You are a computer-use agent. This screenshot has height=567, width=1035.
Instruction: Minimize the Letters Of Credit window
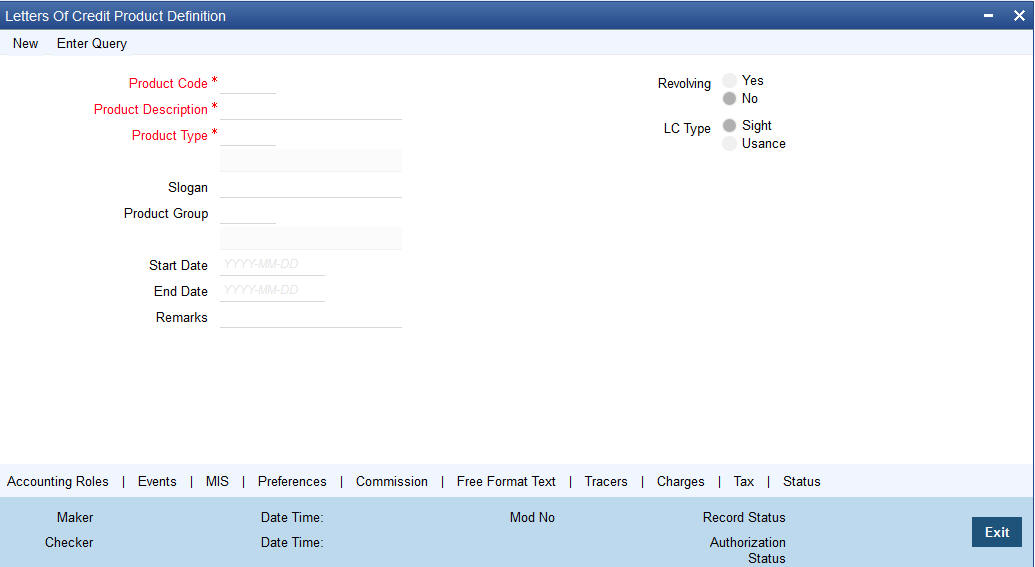pyautogui.click(x=988, y=16)
